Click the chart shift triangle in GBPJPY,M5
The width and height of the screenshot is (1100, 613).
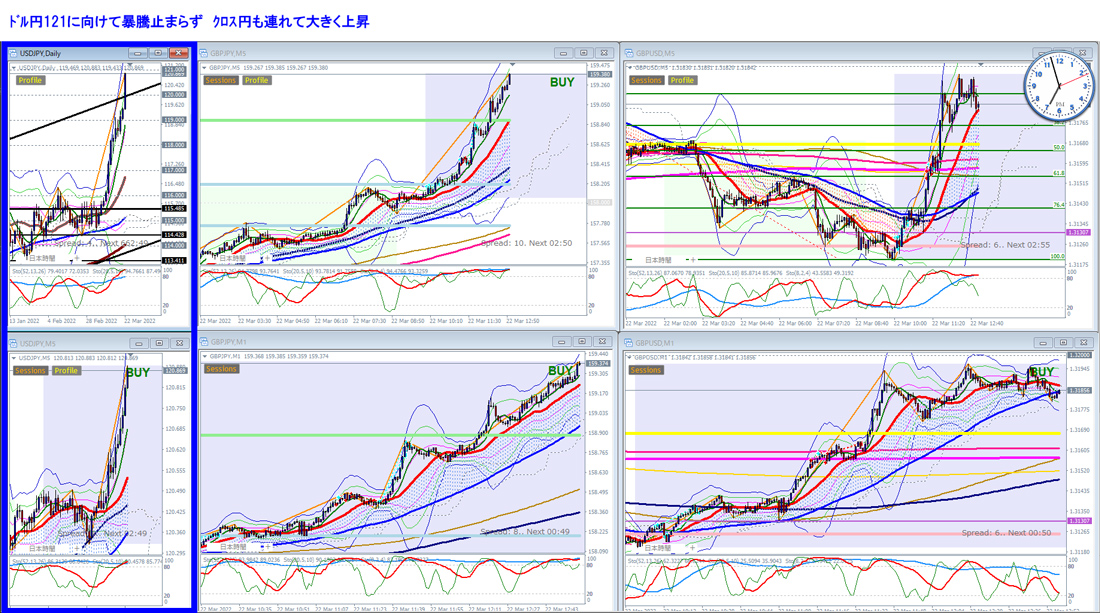(513, 65)
